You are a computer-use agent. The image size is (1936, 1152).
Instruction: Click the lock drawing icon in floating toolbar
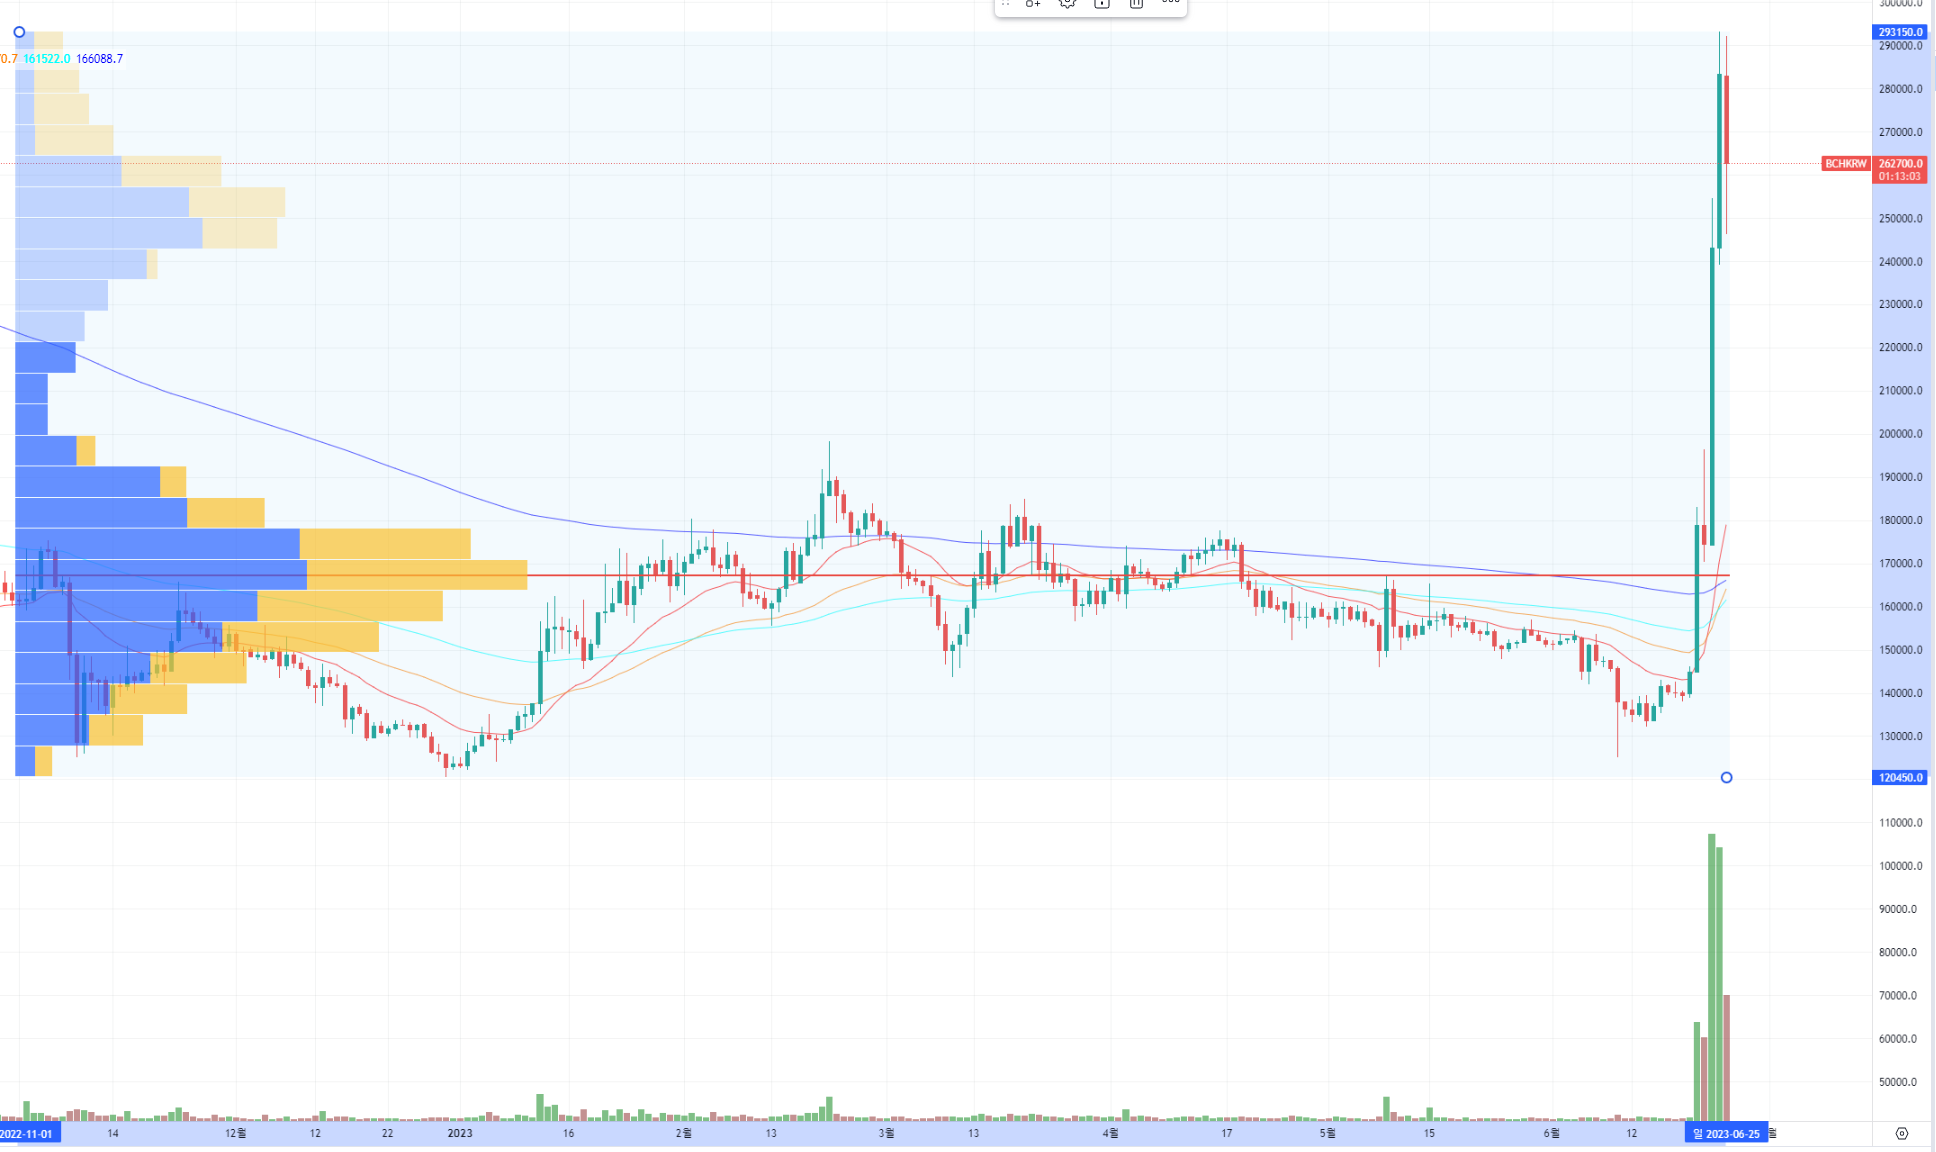(1101, 4)
